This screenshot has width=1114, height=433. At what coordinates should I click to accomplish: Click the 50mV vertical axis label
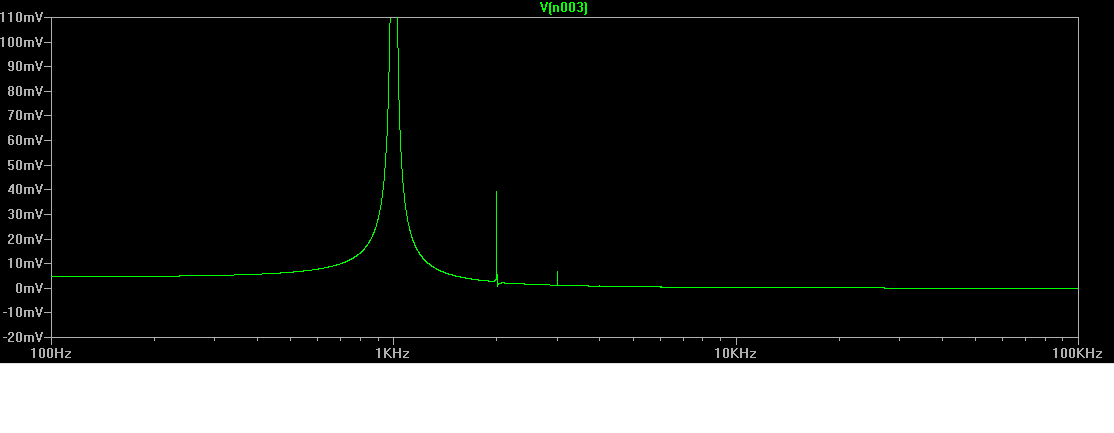pos(26,165)
